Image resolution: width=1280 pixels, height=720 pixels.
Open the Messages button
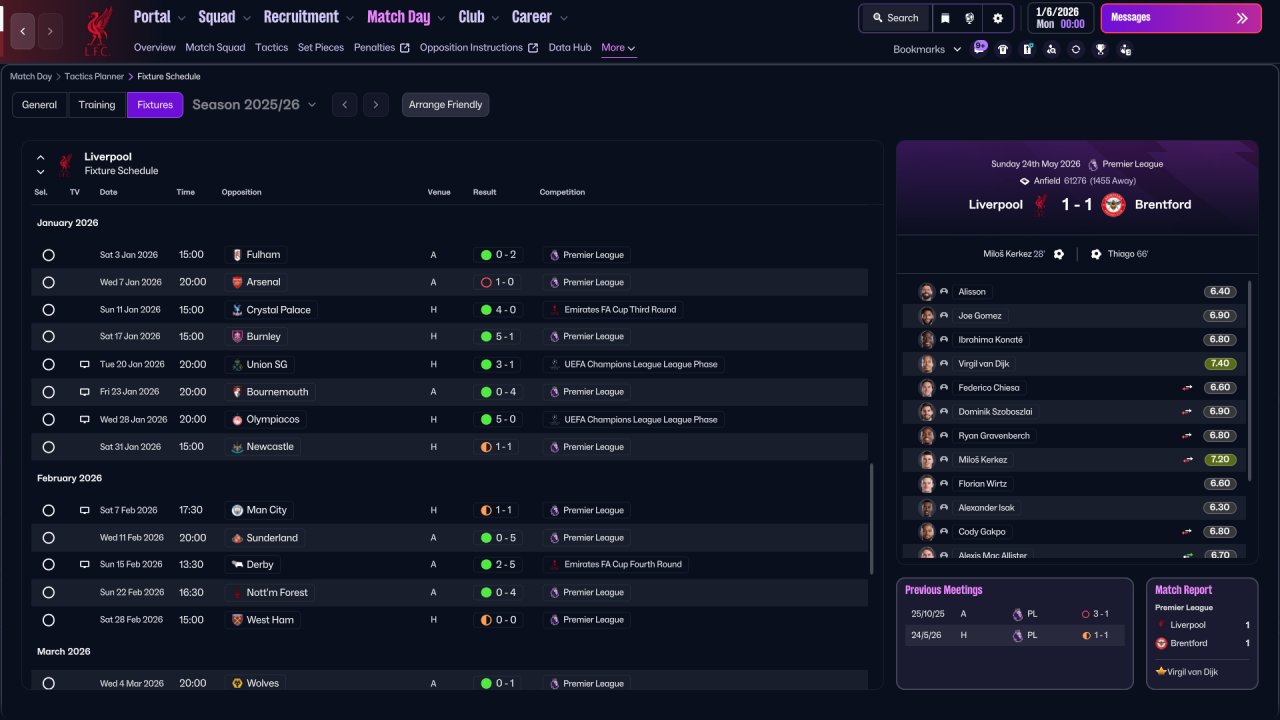1181,18
